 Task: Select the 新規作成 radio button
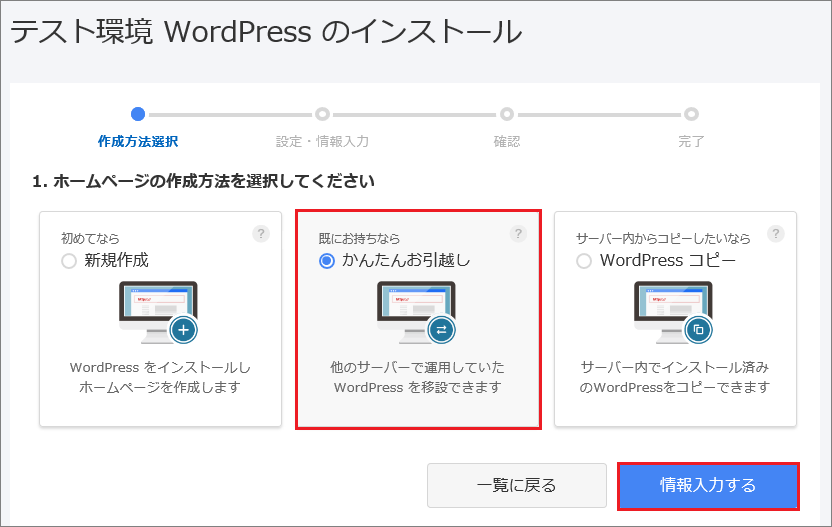tap(69, 261)
